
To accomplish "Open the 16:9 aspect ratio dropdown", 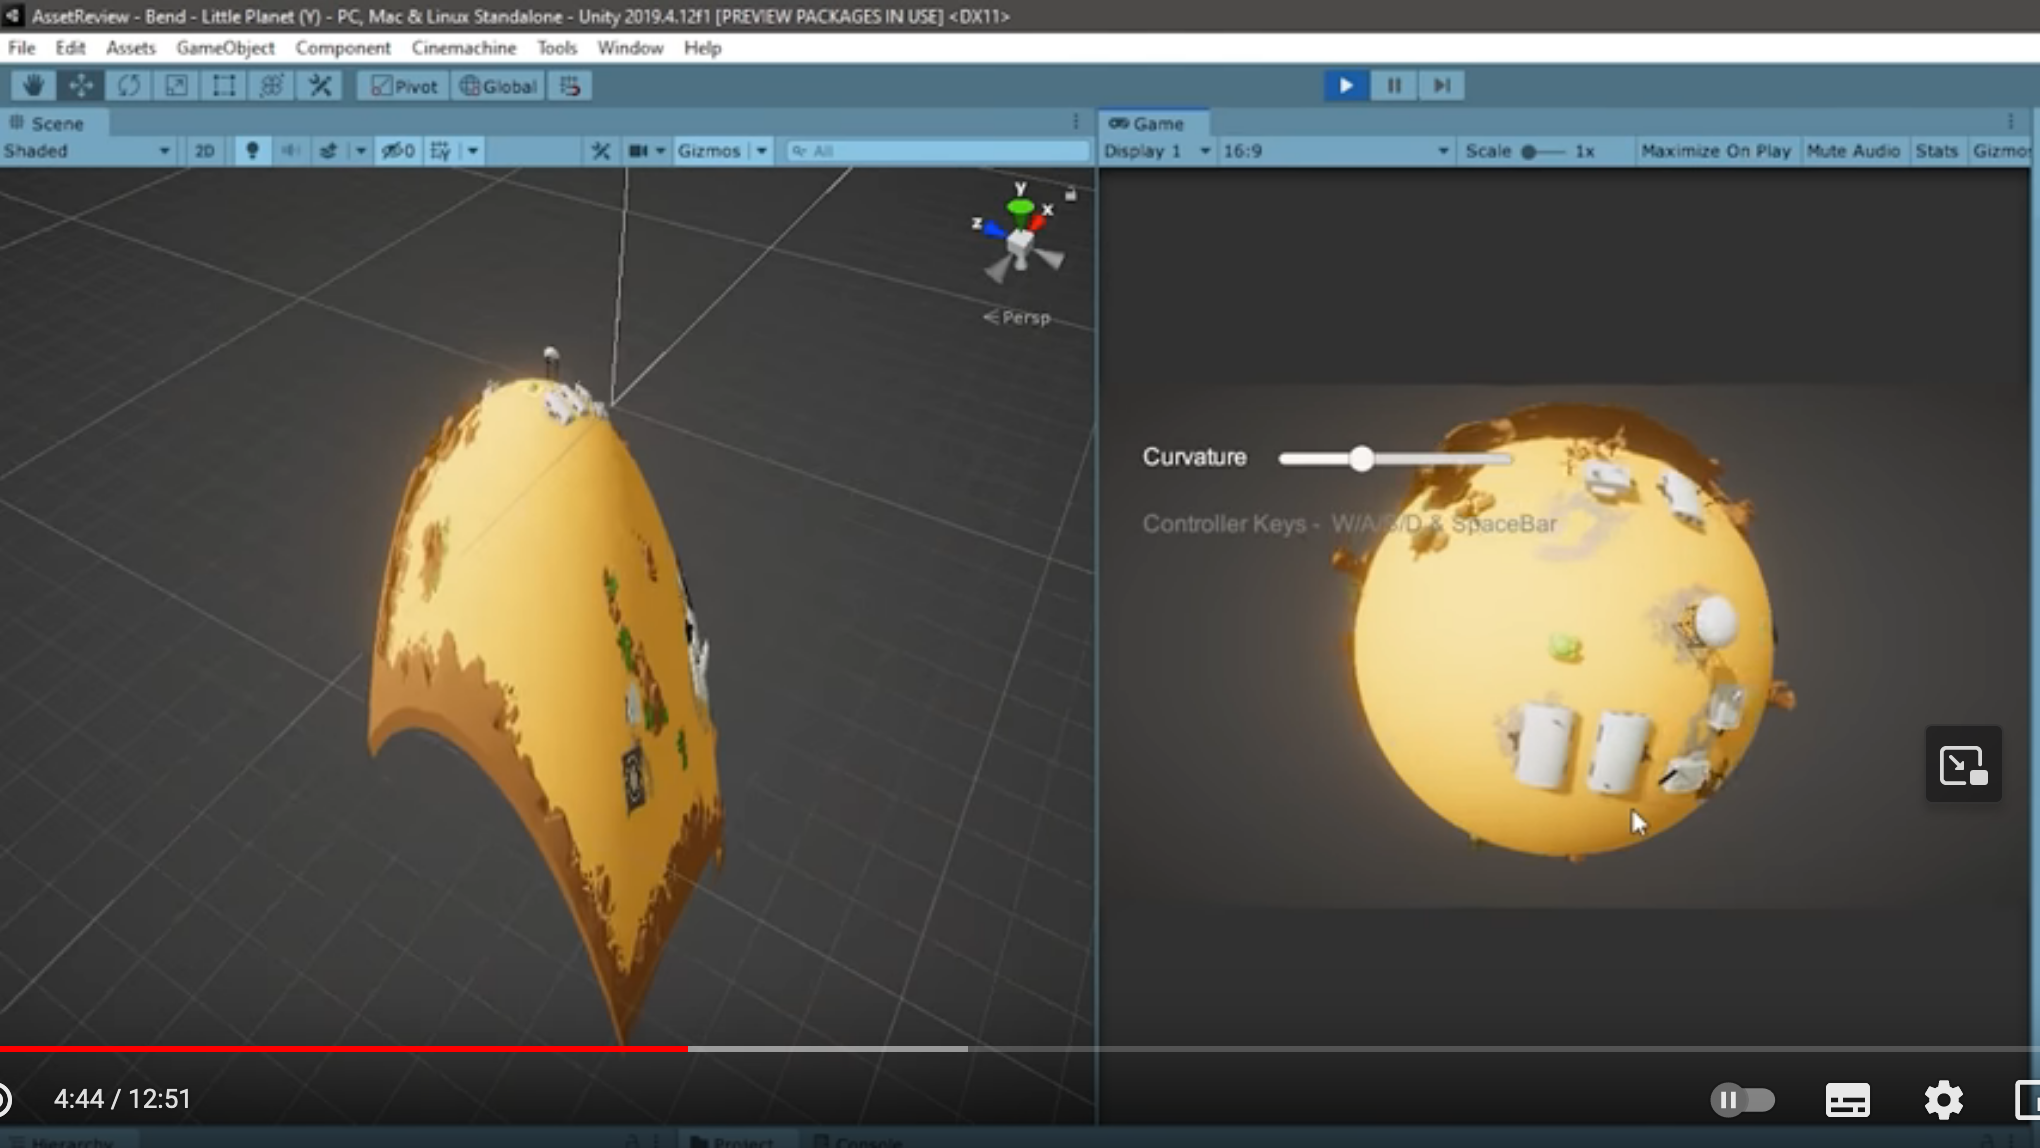I will point(1336,151).
